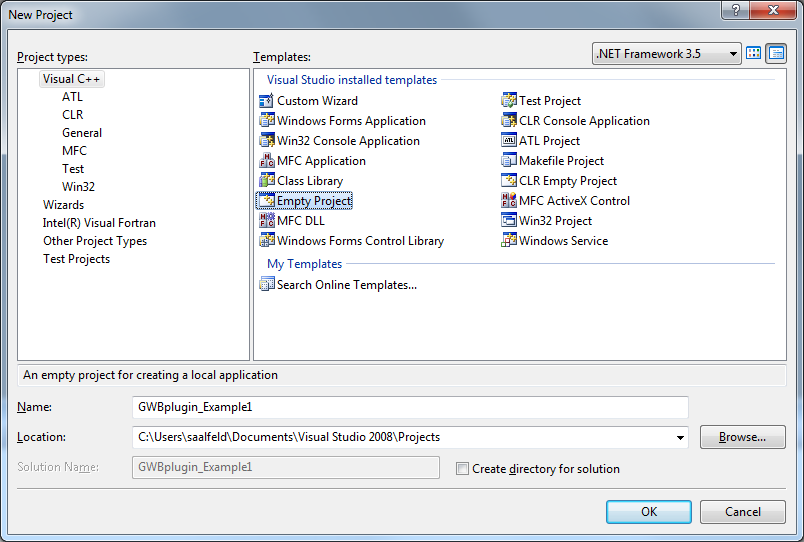This screenshot has width=804, height=542.
Task: Switch templates to large icons view
Action: 753,53
